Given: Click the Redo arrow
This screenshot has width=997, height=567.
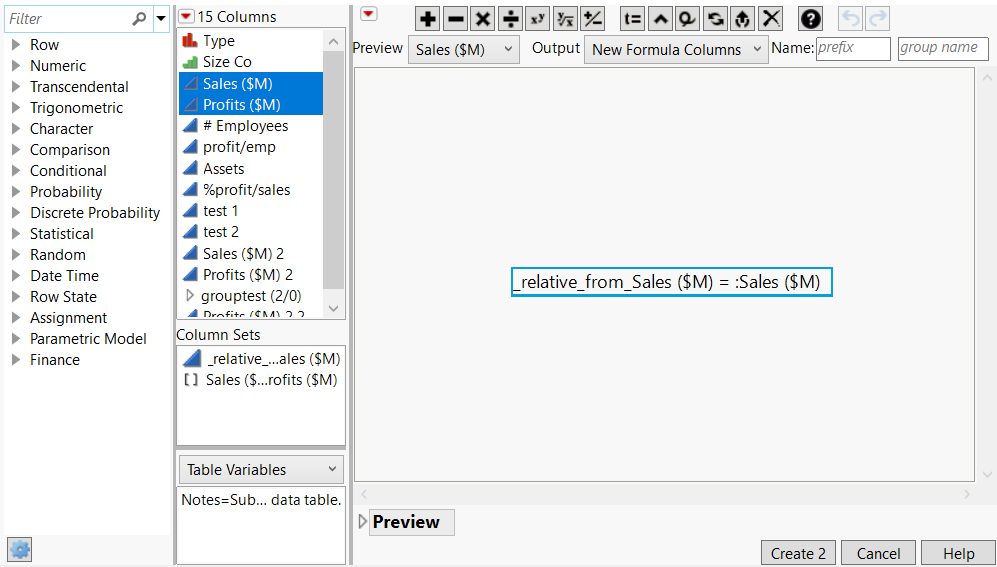Looking at the screenshot, I should point(877,19).
